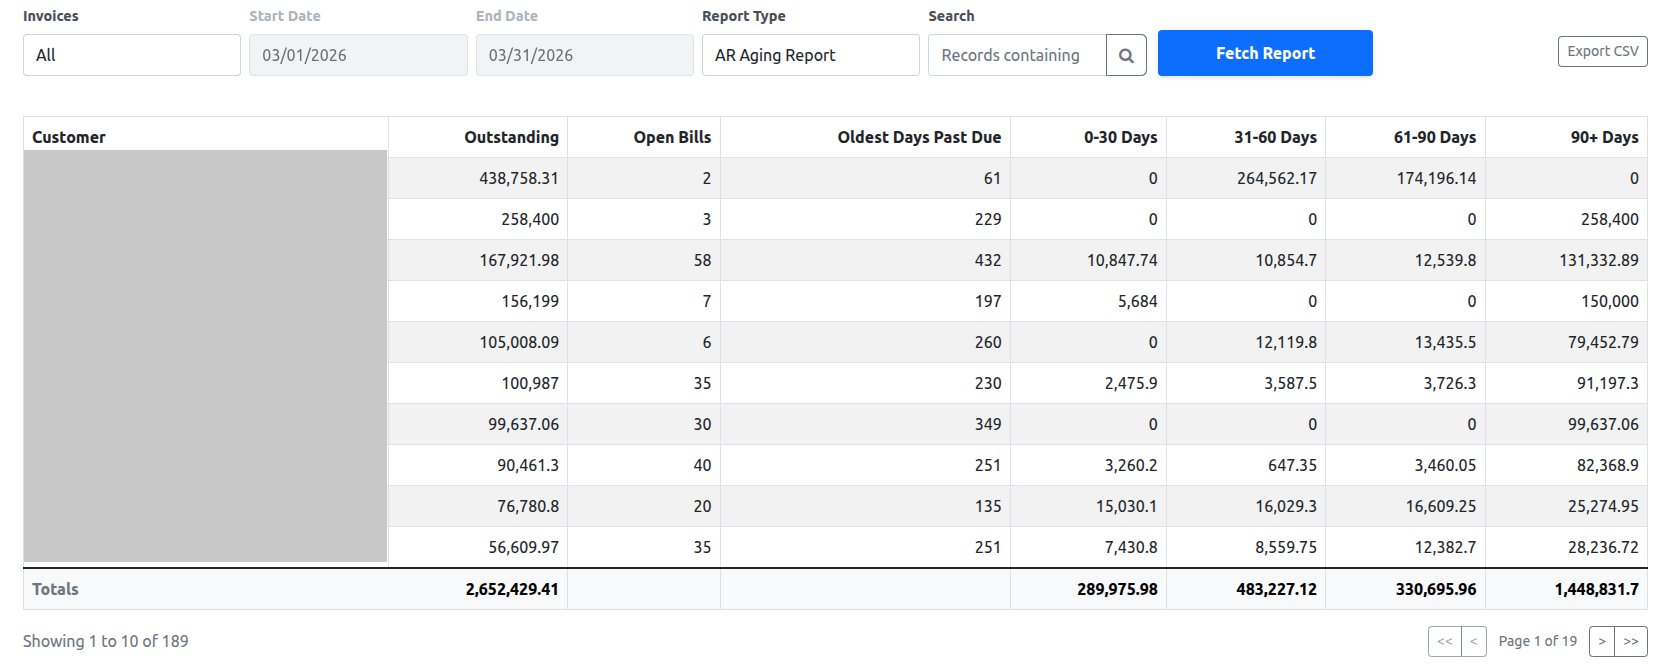Viewport: 1661px width, 666px height.
Task: Click the open bills count 58
Action: coord(702,260)
